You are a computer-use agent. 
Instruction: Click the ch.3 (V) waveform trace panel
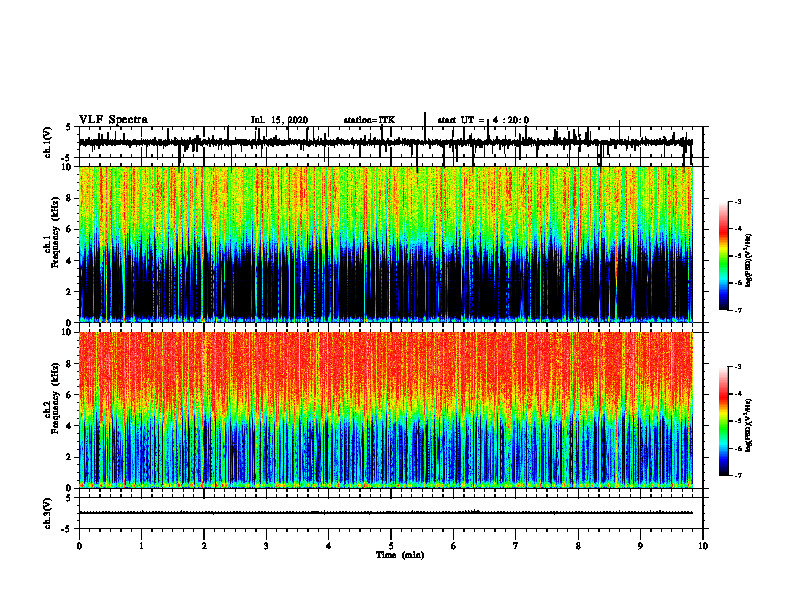point(391,513)
